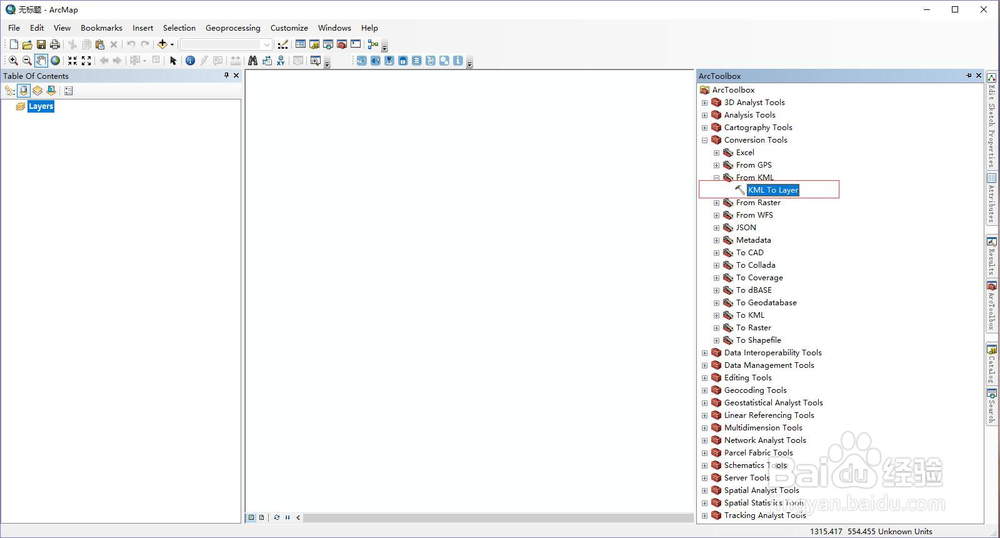Image resolution: width=1000 pixels, height=538 pixels.
Task: Collapse the From KML toolset
Action: coord(716,178)
